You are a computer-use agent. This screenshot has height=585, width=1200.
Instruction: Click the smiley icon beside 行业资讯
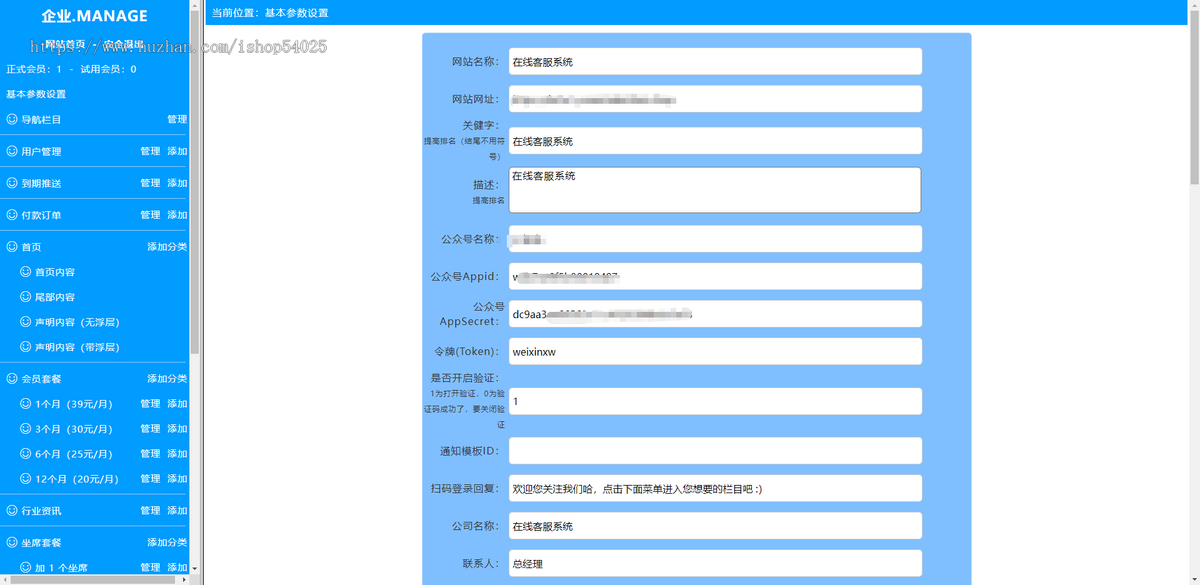(12, 510)
